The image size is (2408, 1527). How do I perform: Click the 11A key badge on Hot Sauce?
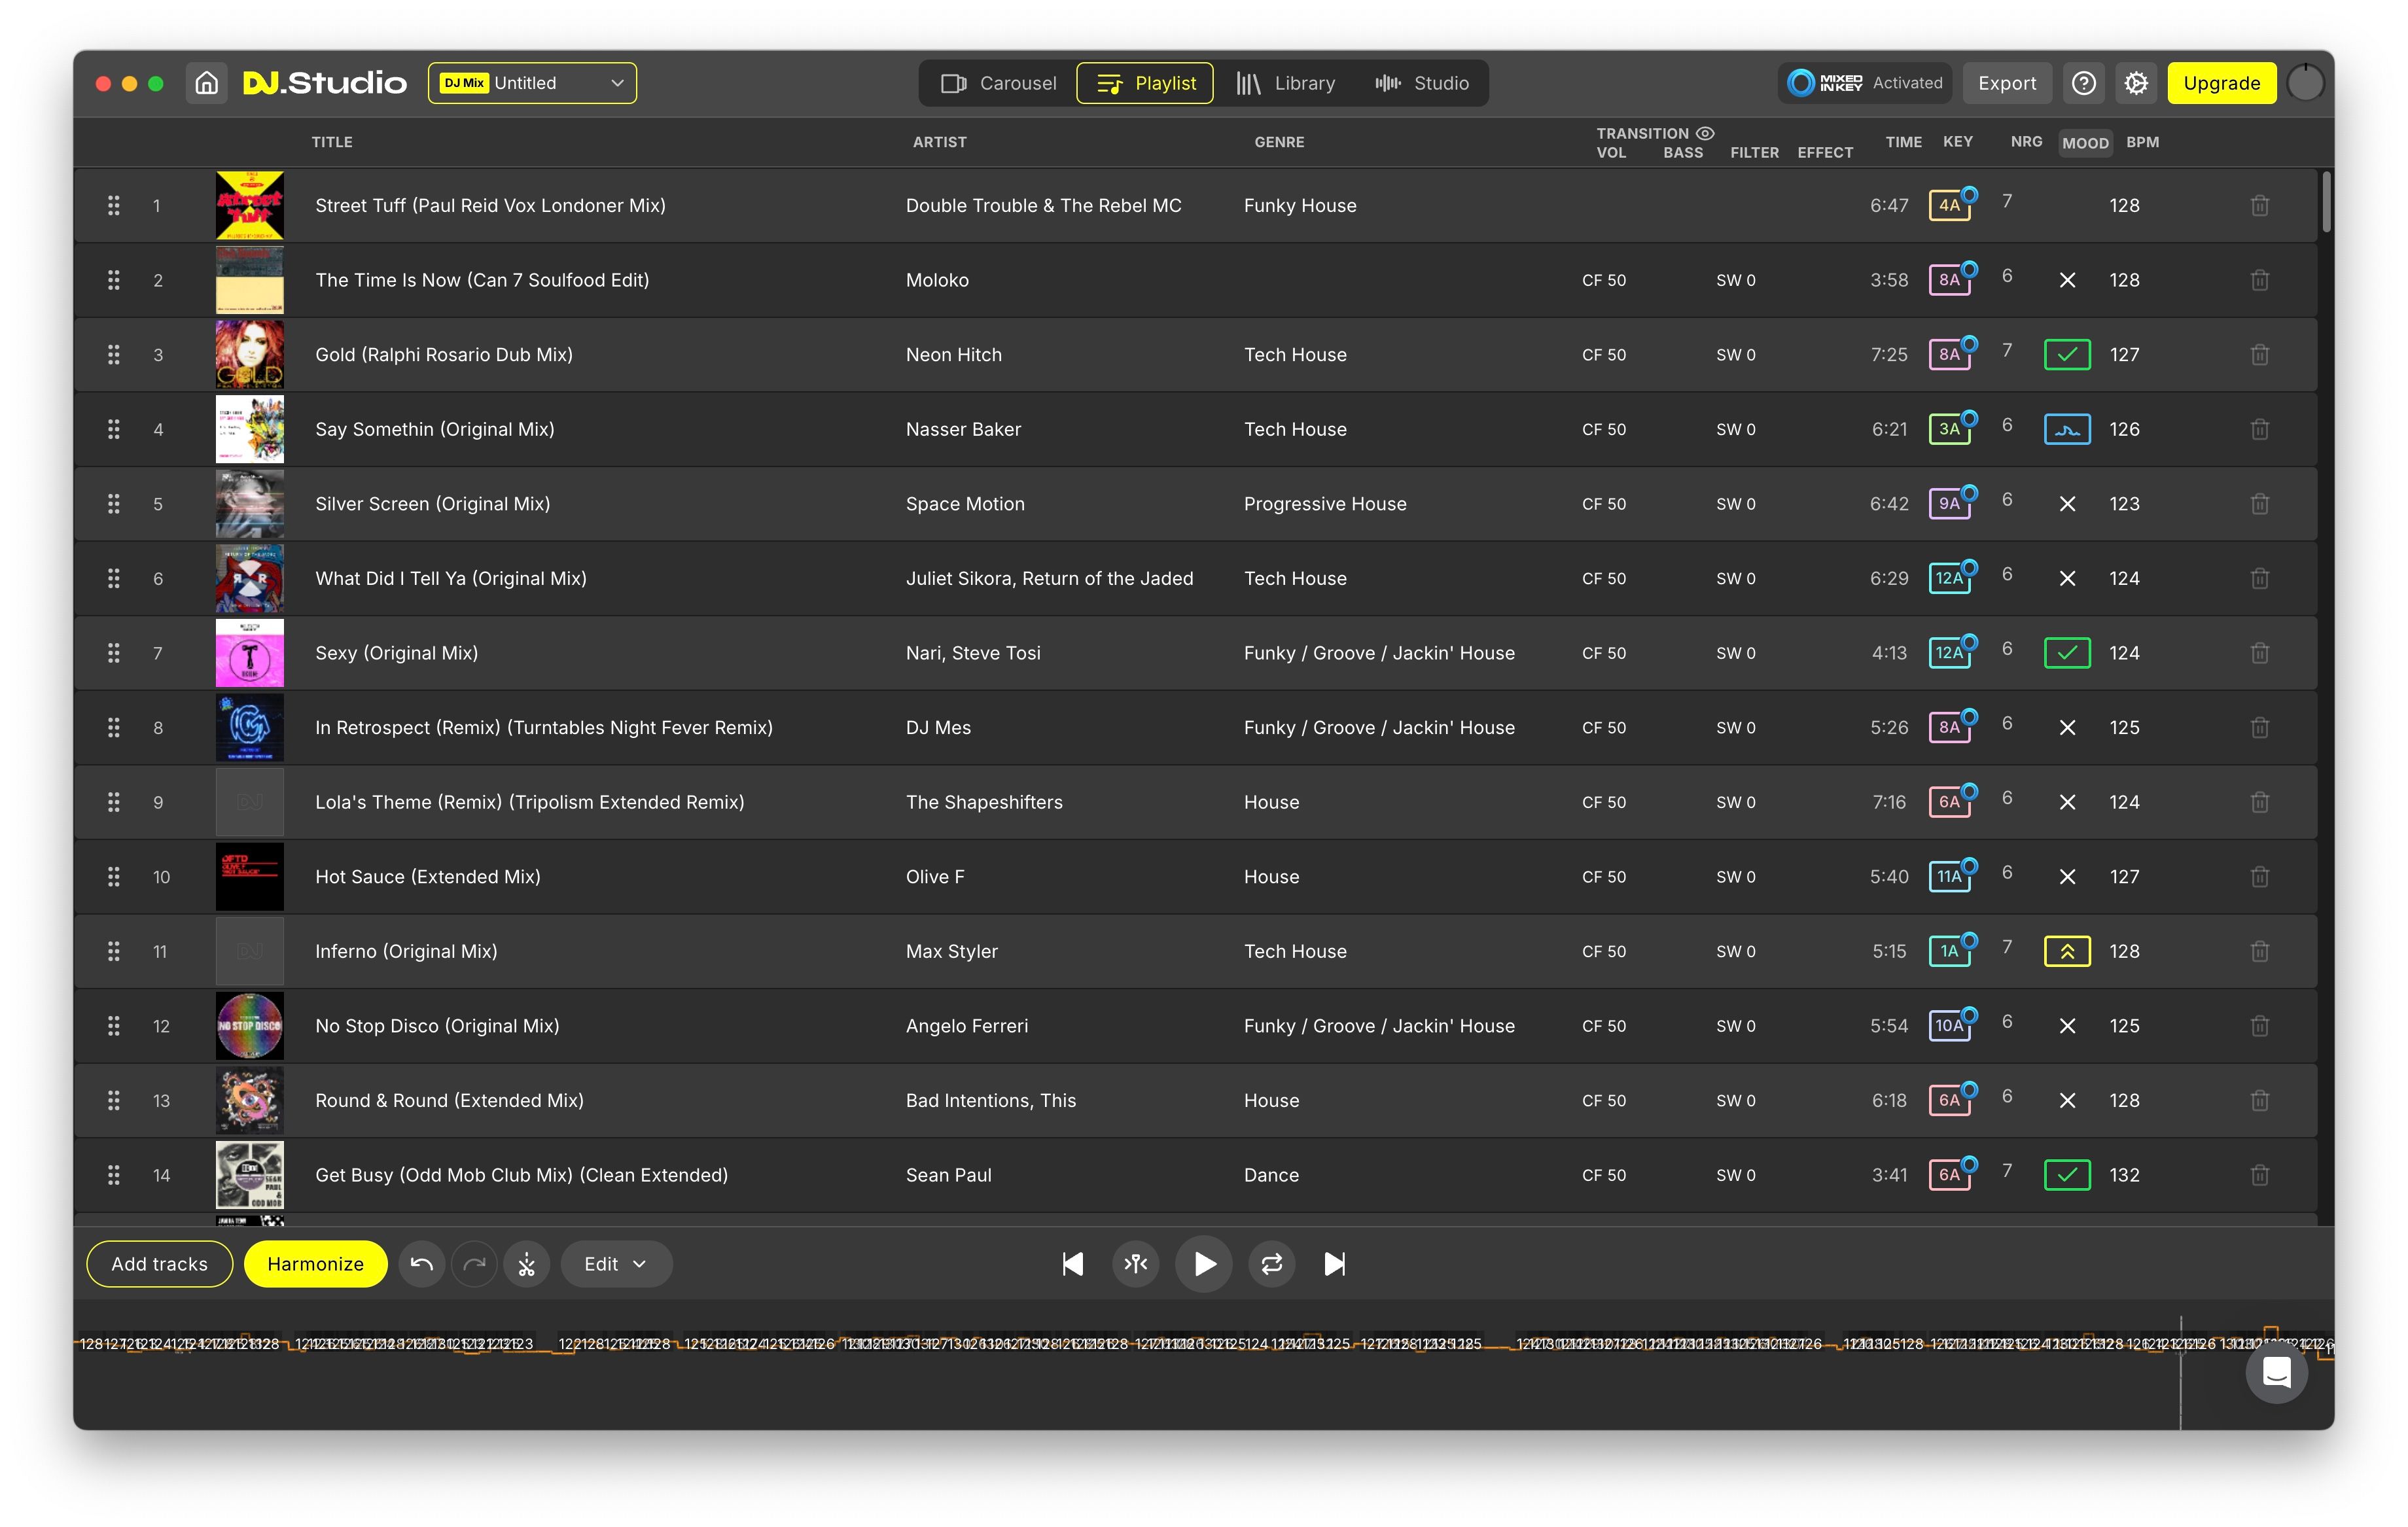tap(1950, 877)
